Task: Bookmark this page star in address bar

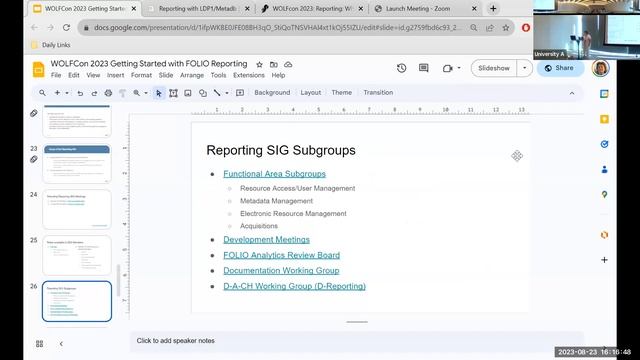Action: (x=506, y=28)
